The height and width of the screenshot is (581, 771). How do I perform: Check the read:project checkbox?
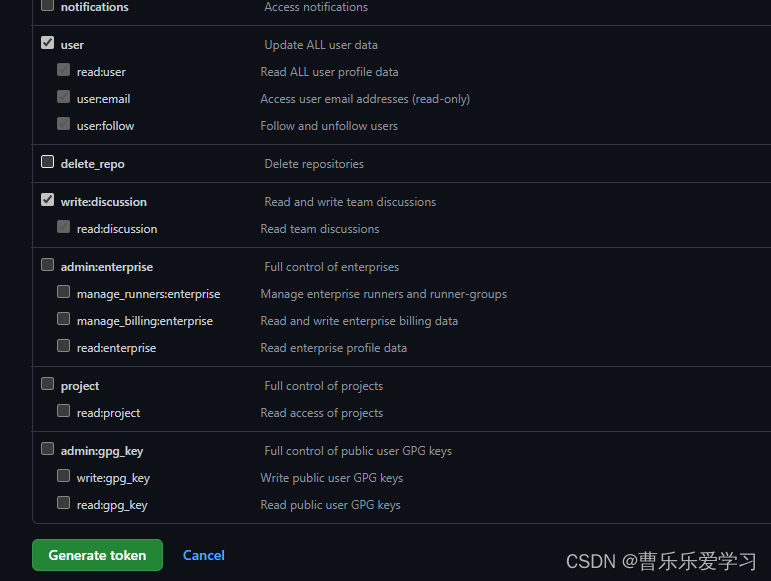(x=63, y=411)
